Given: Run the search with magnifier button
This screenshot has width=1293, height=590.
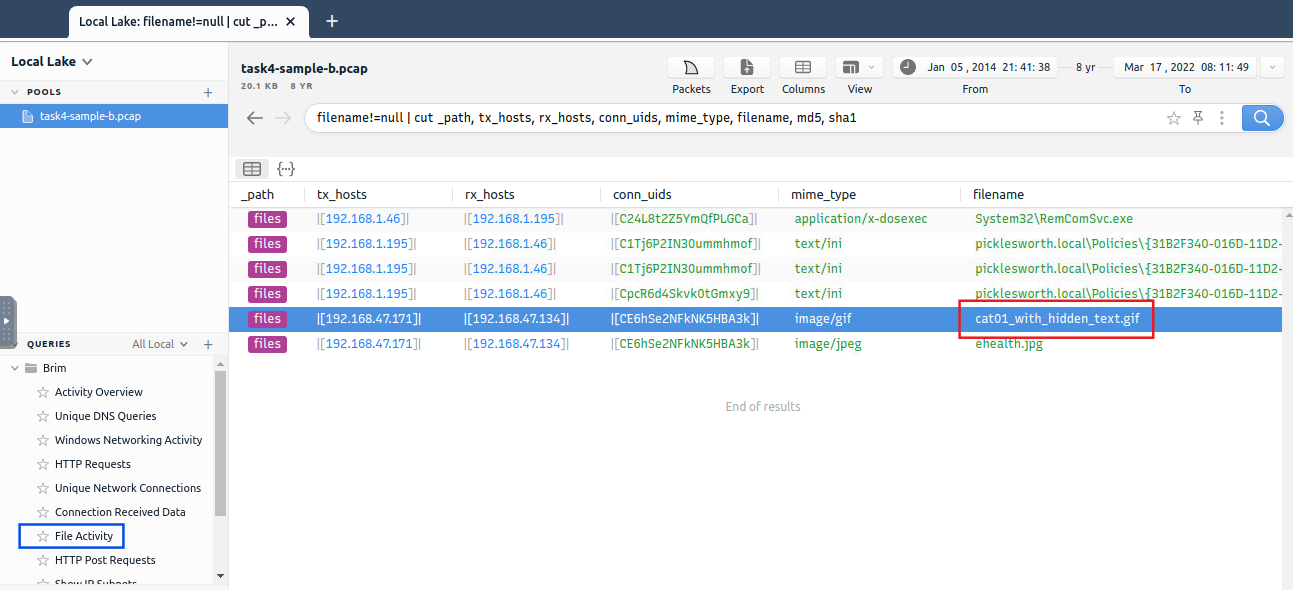Looking at the screenshot, I should pyautogui.click(x=1262, y=118).
